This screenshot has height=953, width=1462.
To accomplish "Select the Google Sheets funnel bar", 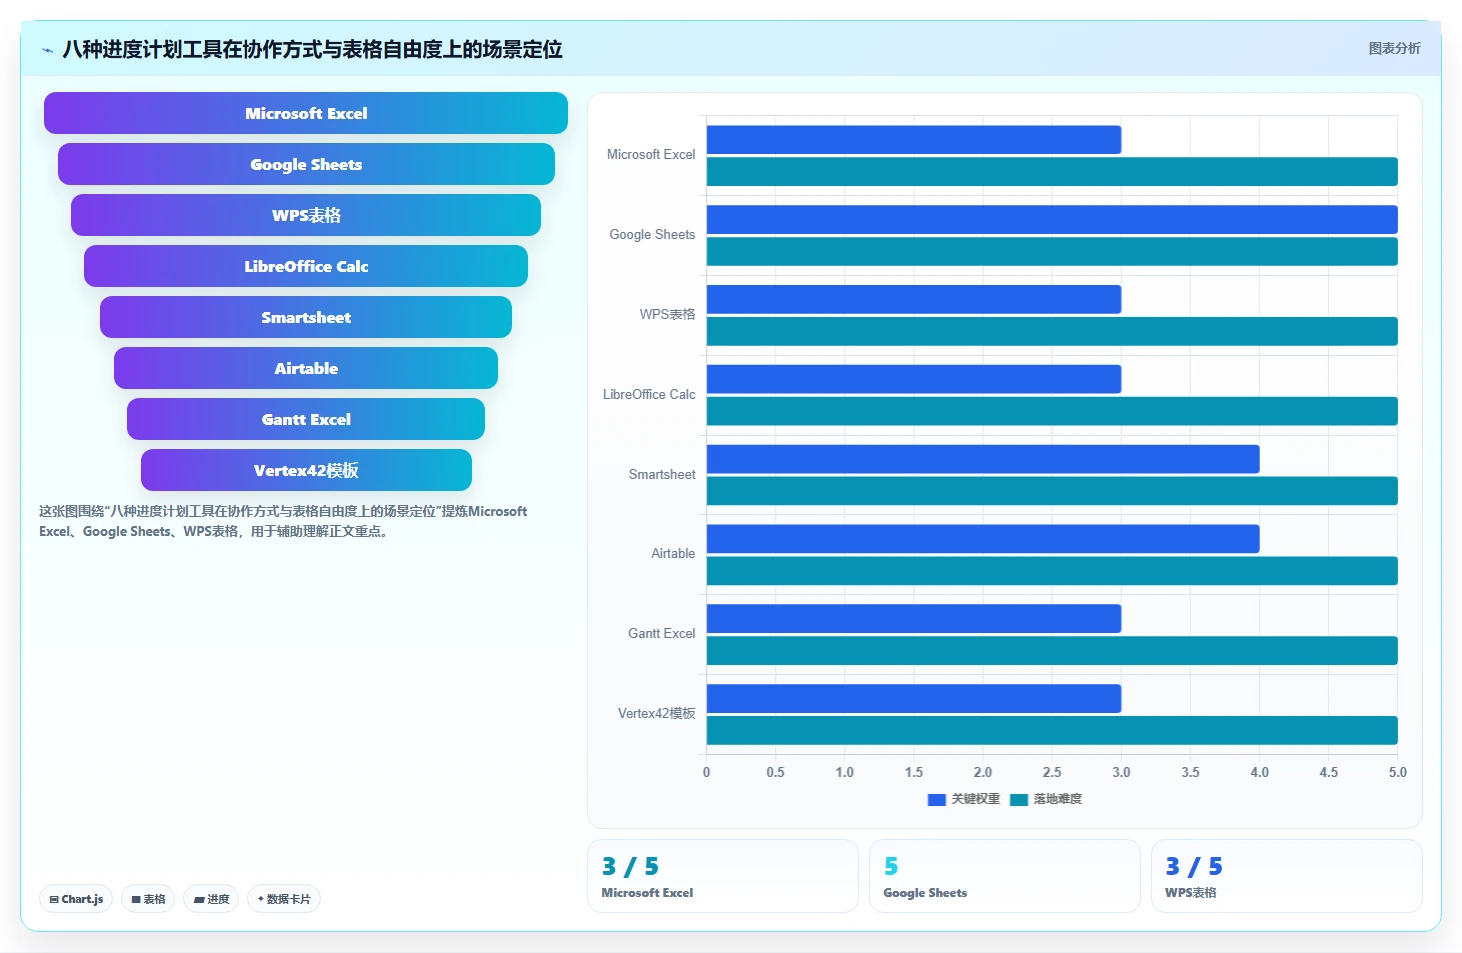I will tap(306, 164).
